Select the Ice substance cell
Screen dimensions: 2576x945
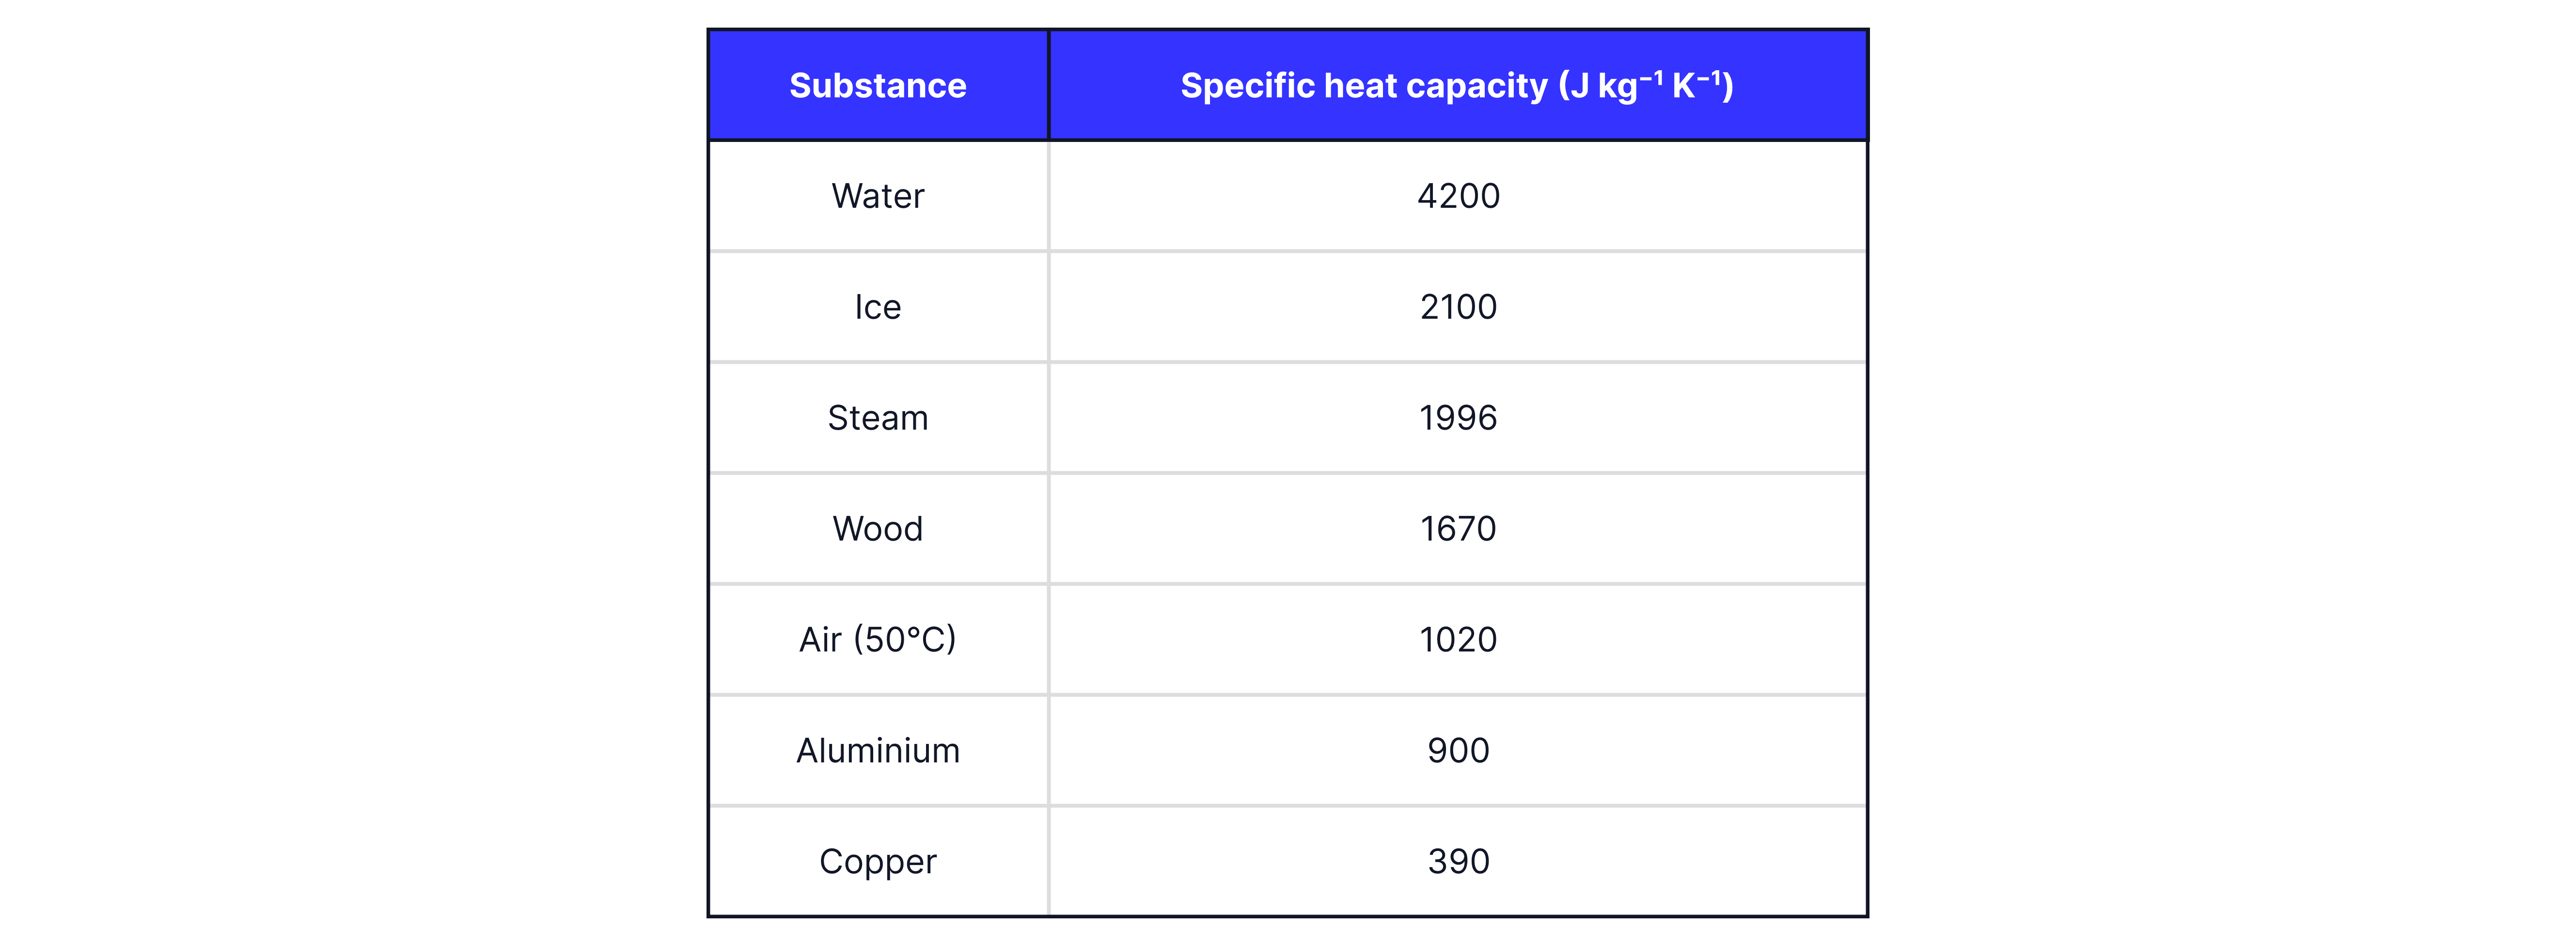(877, 307)
